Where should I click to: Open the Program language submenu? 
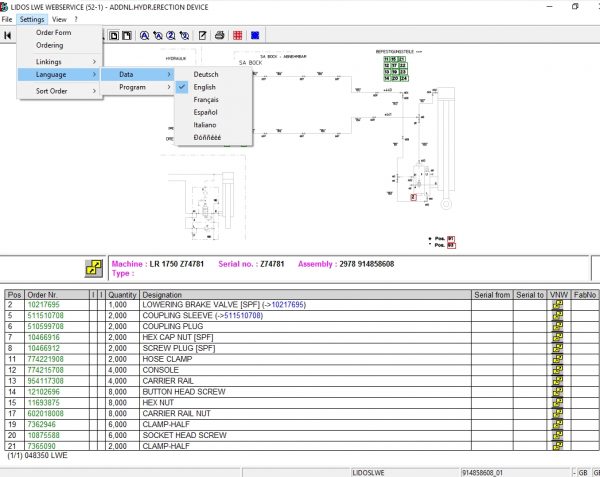click(138, 87)
